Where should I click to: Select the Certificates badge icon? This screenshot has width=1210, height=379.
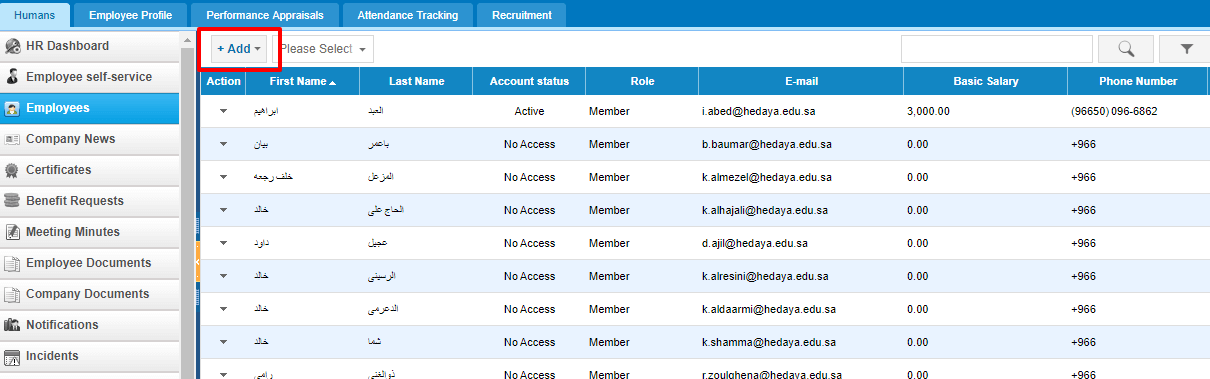coord(13,171)
